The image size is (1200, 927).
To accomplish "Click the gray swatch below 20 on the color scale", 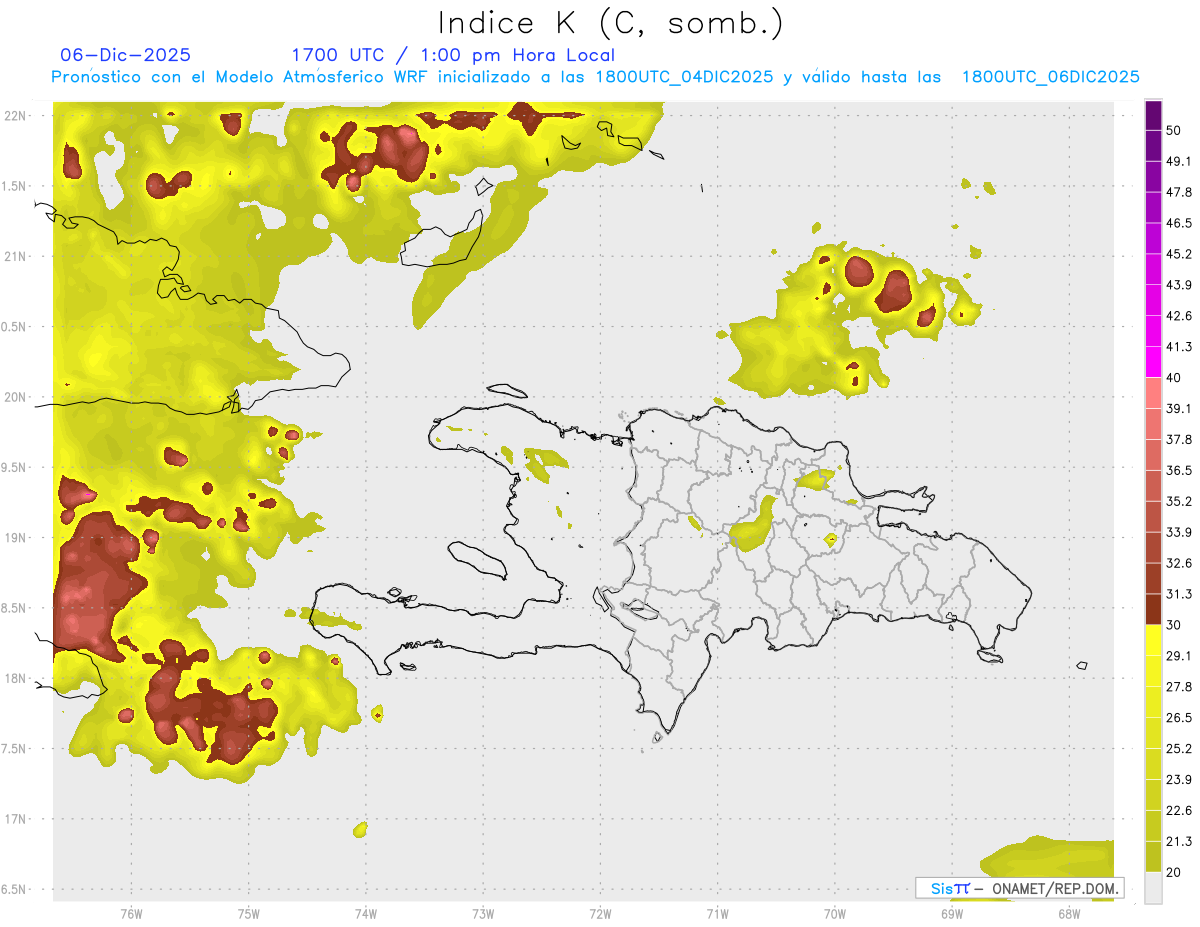I will click(x=1153, y=887).
